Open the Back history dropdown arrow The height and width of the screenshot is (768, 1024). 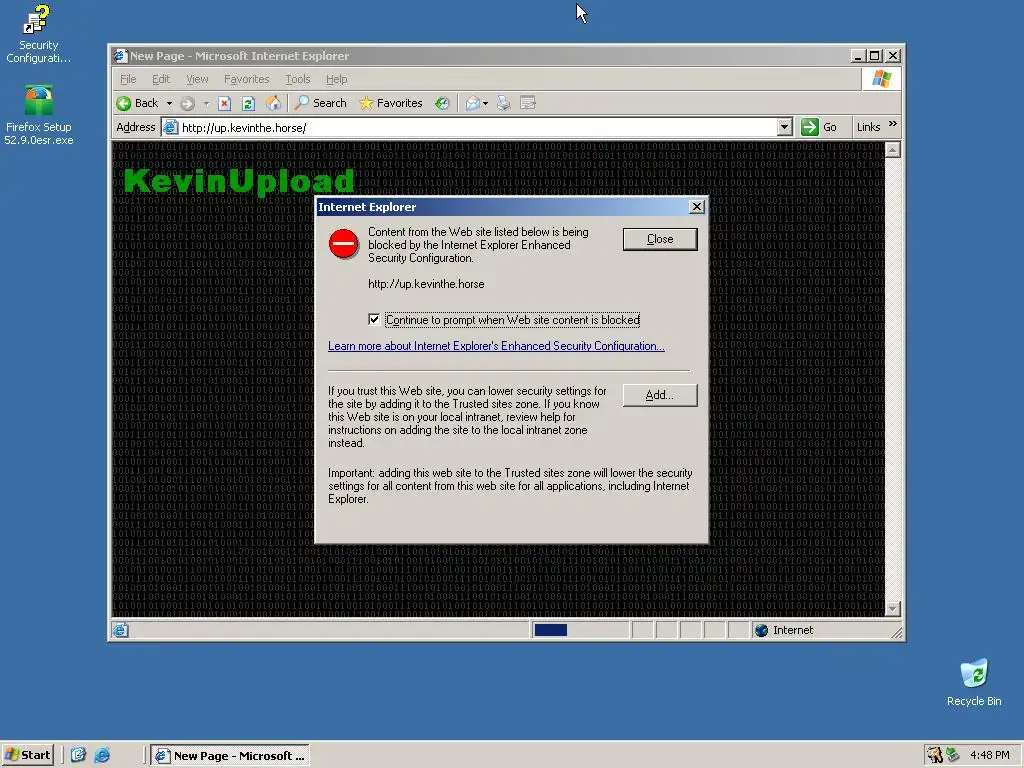coord(169,103)
